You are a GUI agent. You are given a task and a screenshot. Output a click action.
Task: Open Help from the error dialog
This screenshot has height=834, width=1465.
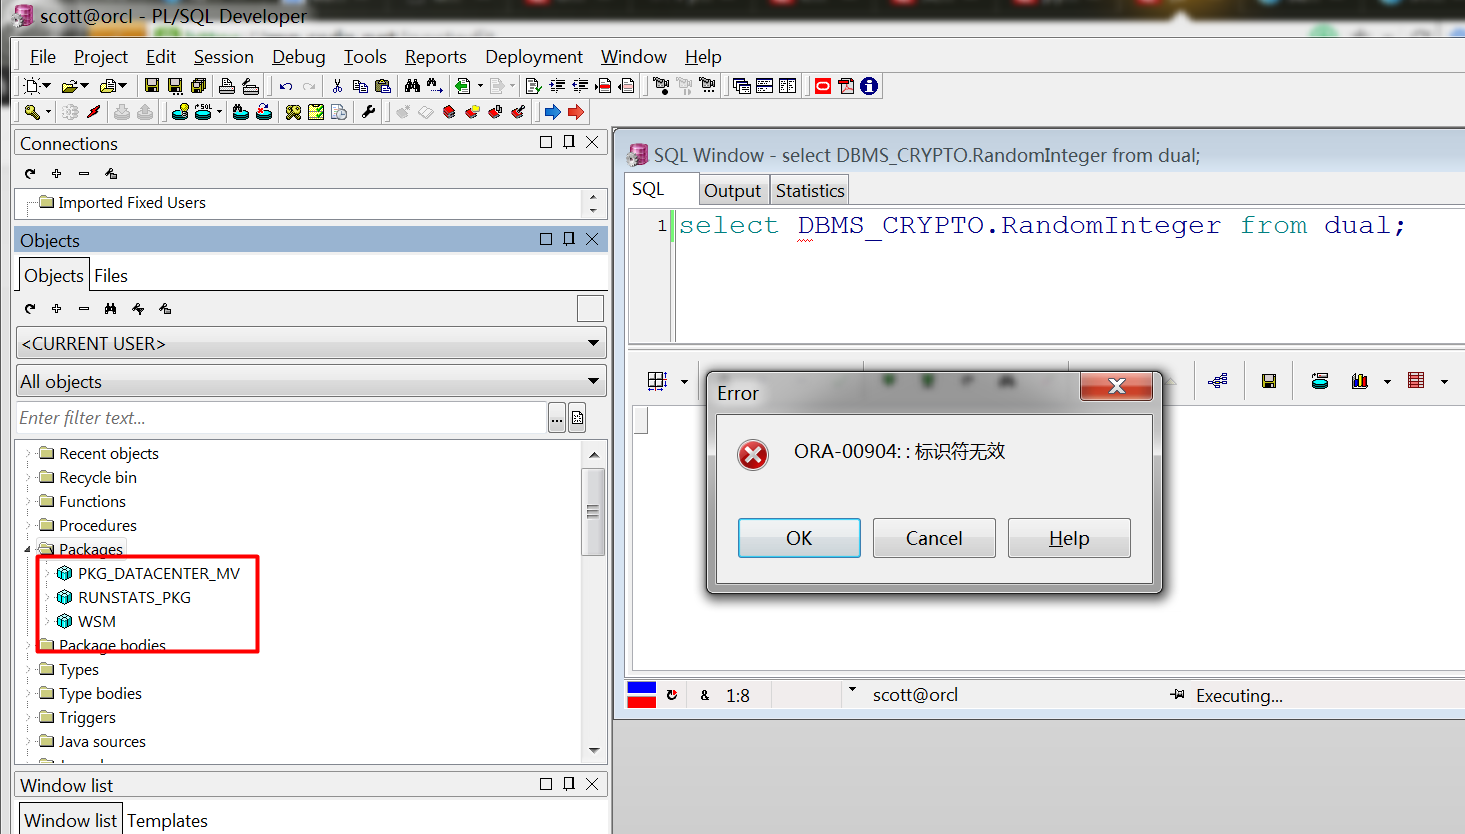1068,538
